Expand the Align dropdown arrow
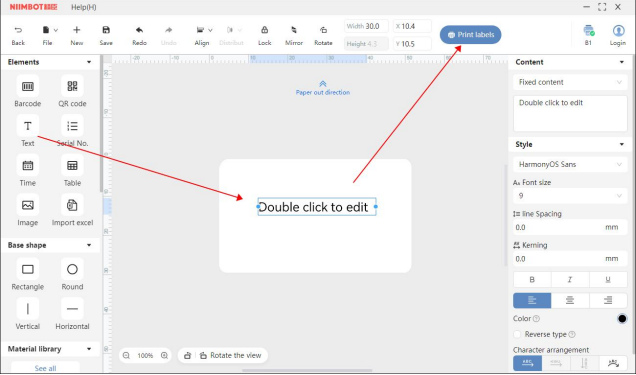Image resolution: width=636 pixels, height=375 pixels. coord(210,30)
